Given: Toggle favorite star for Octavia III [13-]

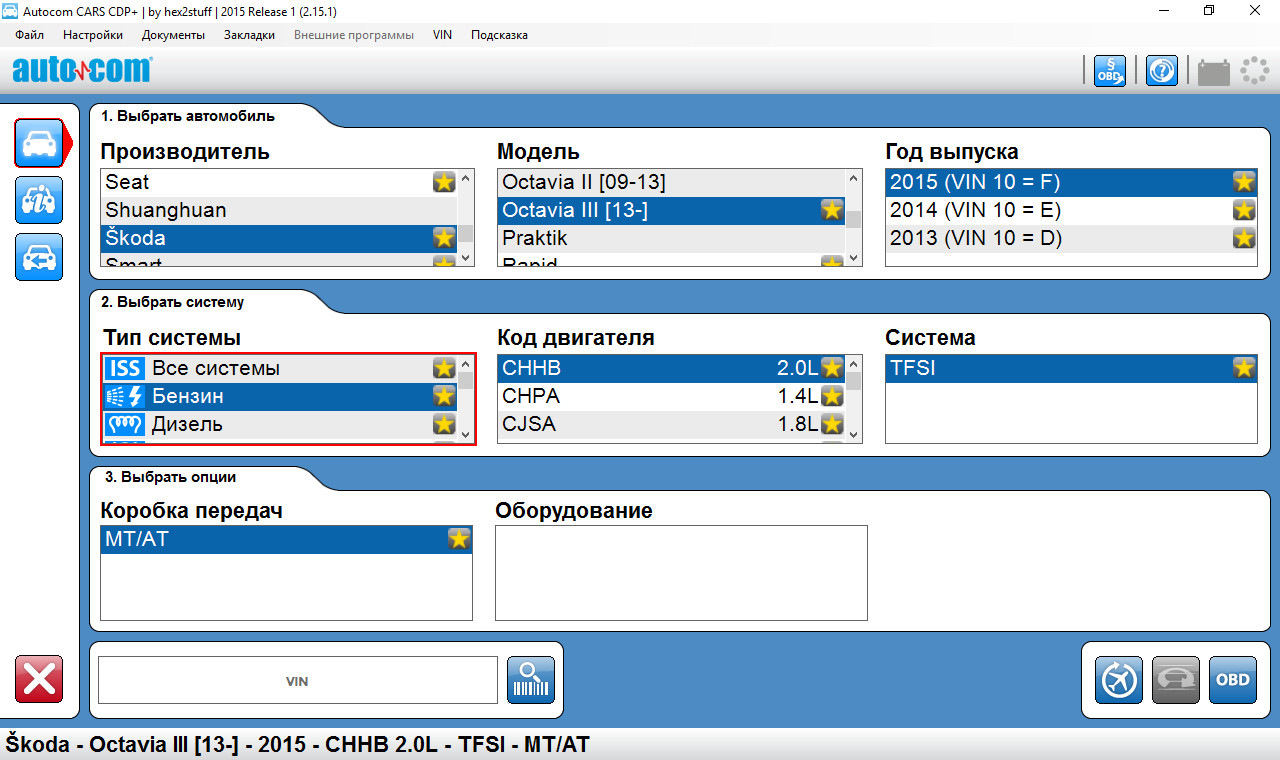Looking at the screenshot, I should tap(832, 210).
